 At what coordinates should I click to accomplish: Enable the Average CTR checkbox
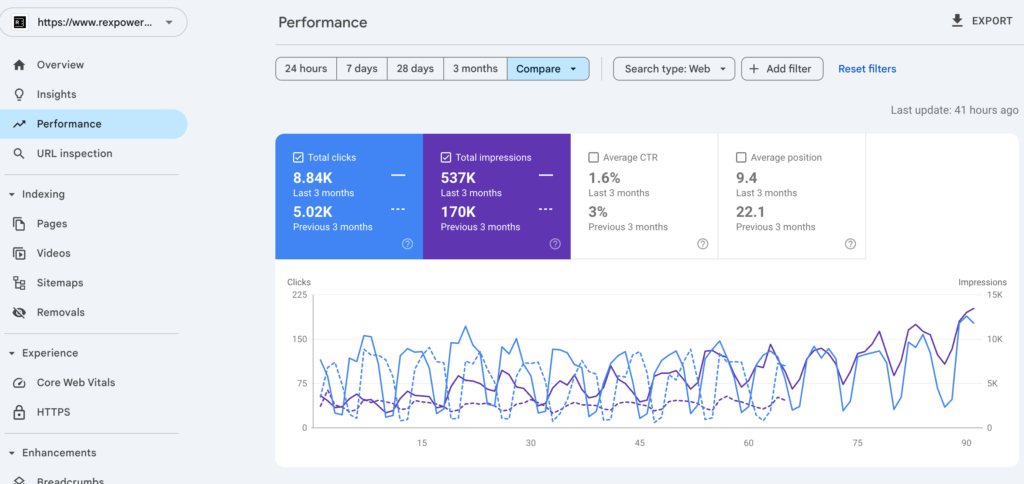point(594,158)
